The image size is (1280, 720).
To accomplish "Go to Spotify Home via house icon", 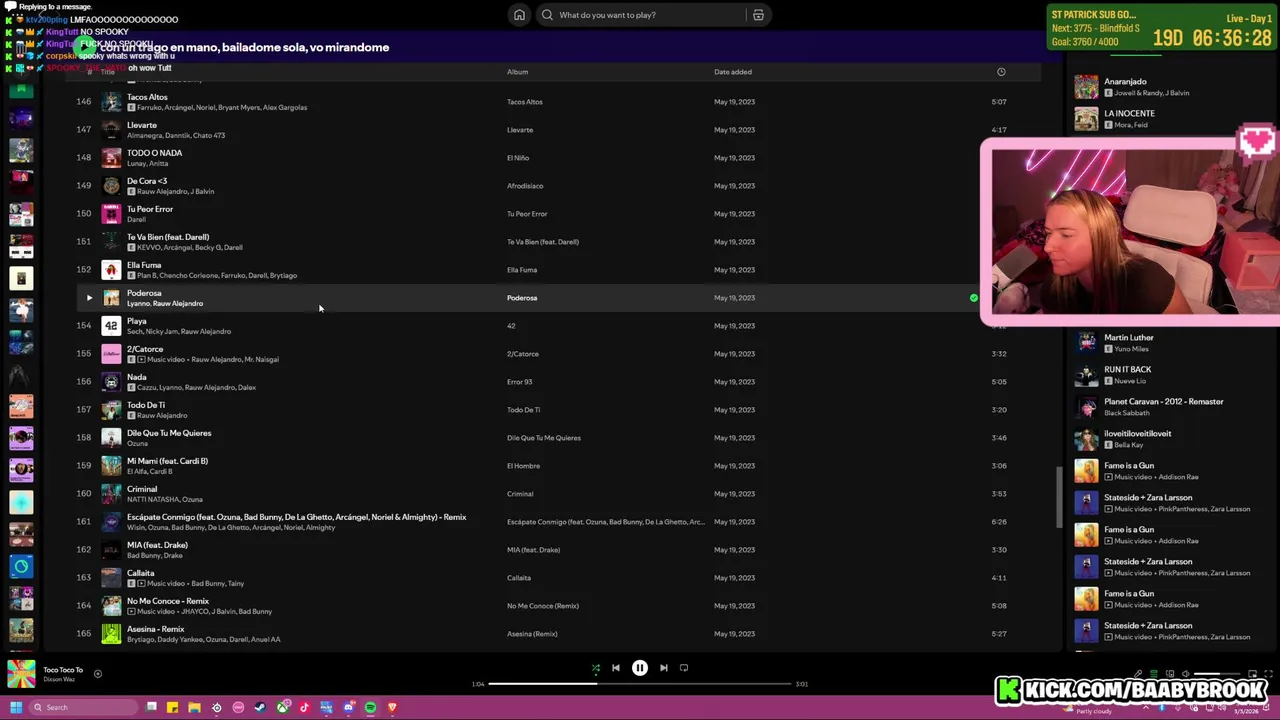I will 519,15.
